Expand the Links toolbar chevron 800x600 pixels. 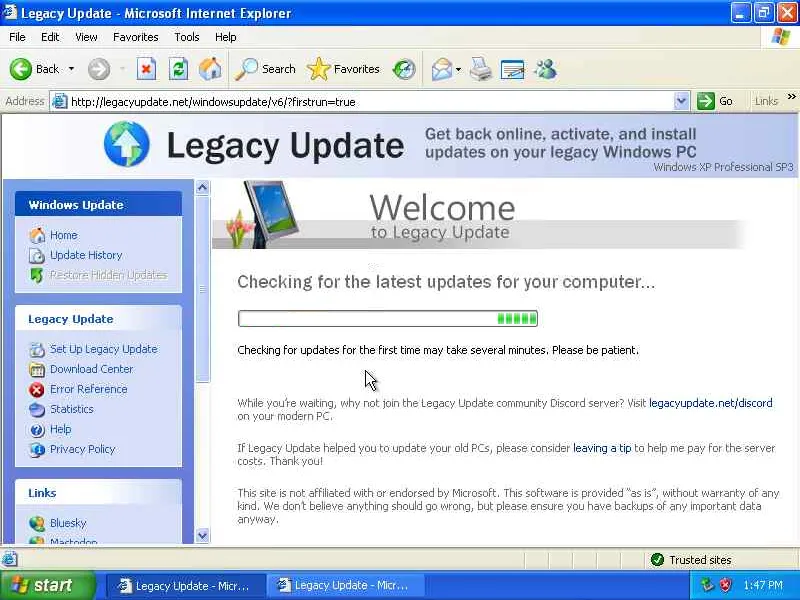tap(791, 96)
